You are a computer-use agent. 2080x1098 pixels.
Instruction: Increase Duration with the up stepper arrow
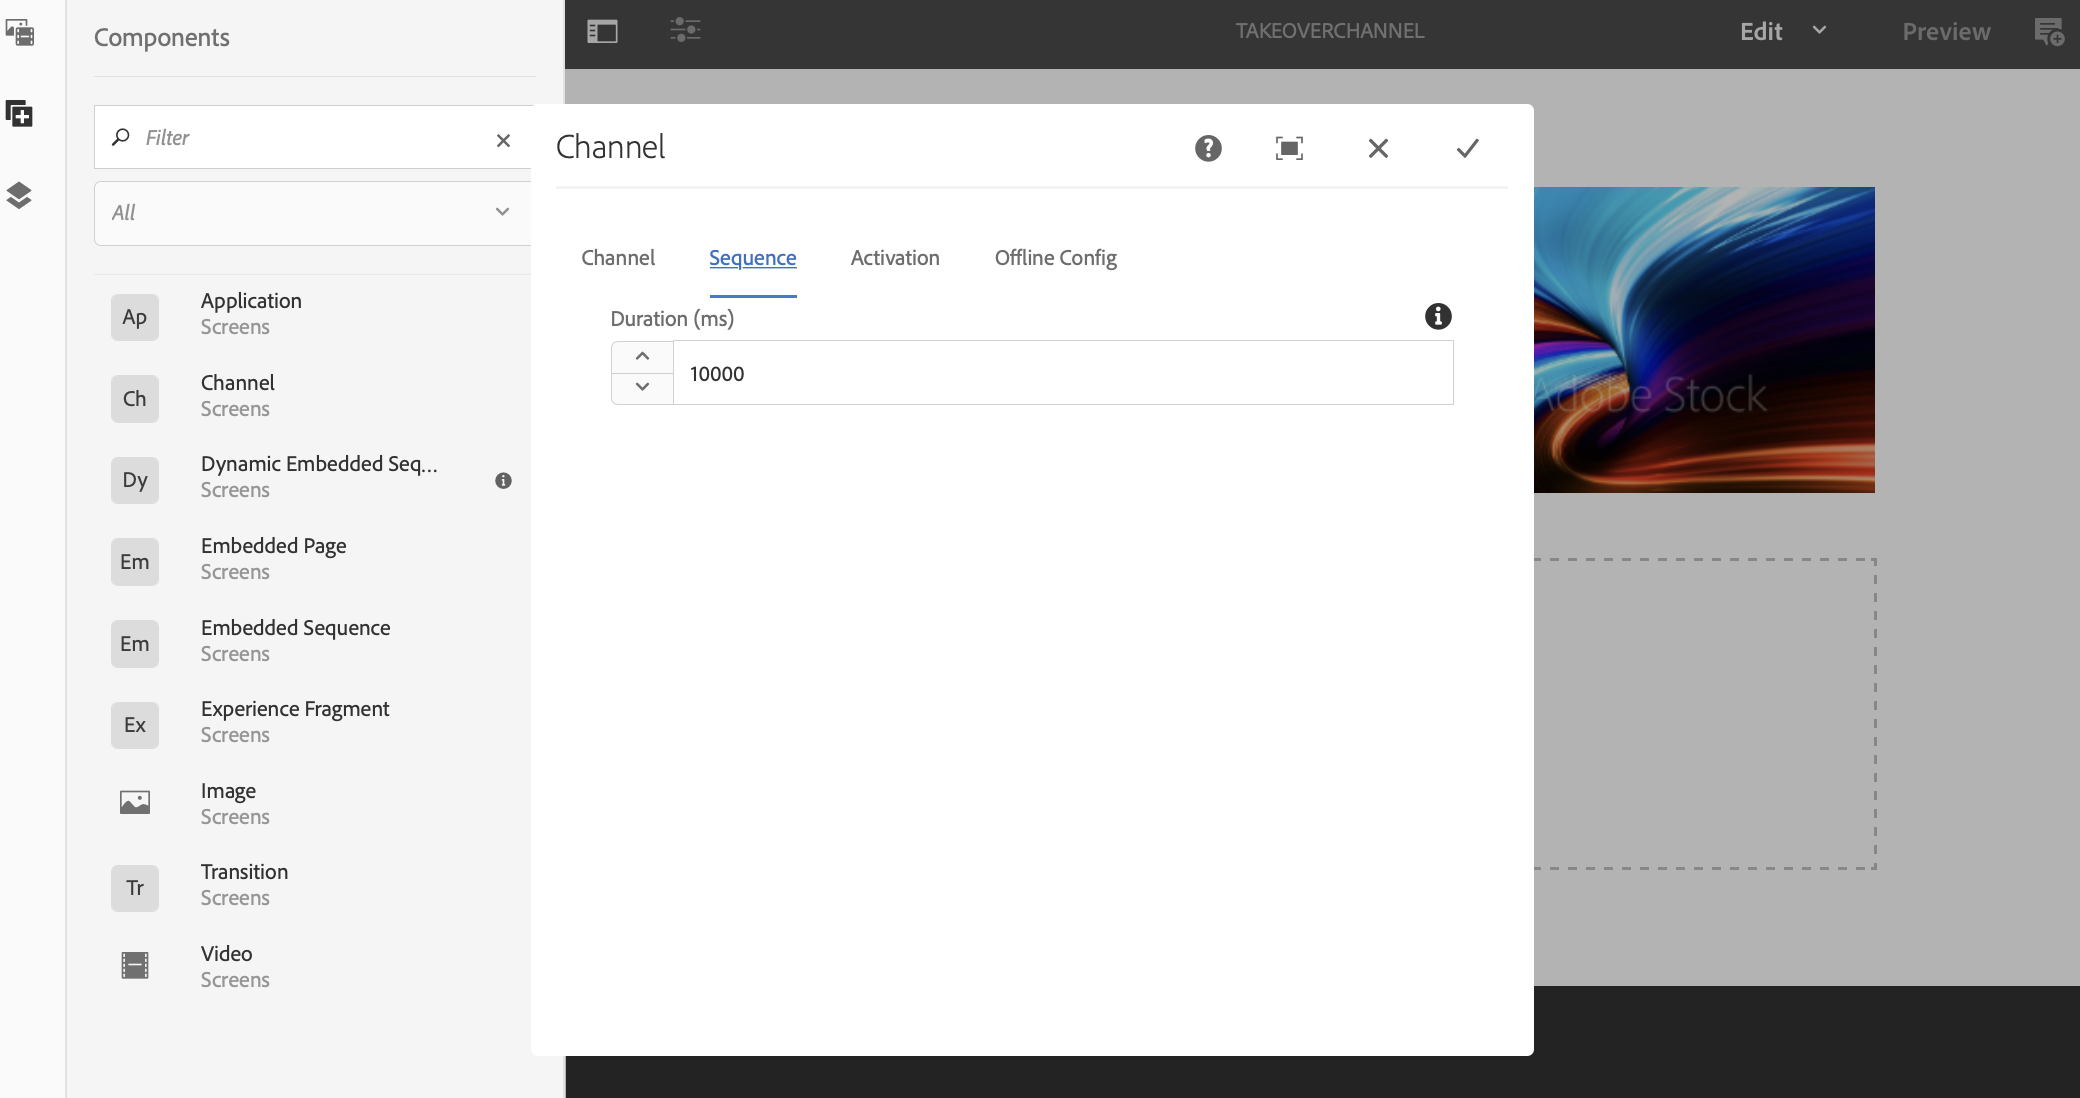(642, 357)
